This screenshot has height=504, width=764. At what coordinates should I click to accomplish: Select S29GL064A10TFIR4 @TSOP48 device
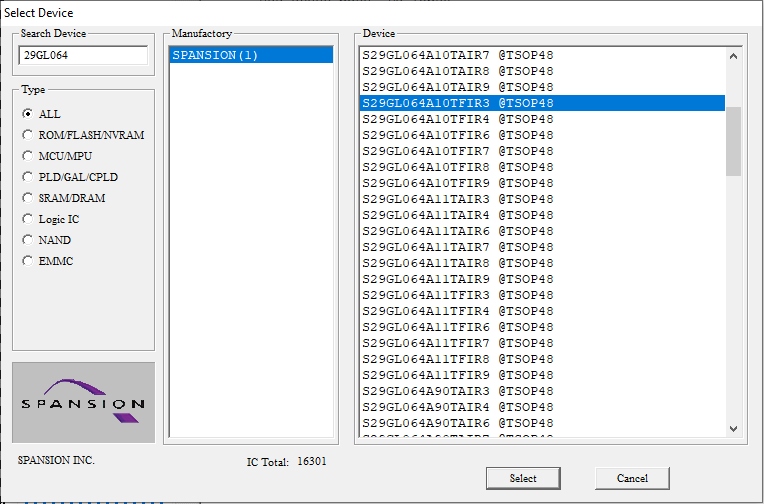click(x=542, y=119)
